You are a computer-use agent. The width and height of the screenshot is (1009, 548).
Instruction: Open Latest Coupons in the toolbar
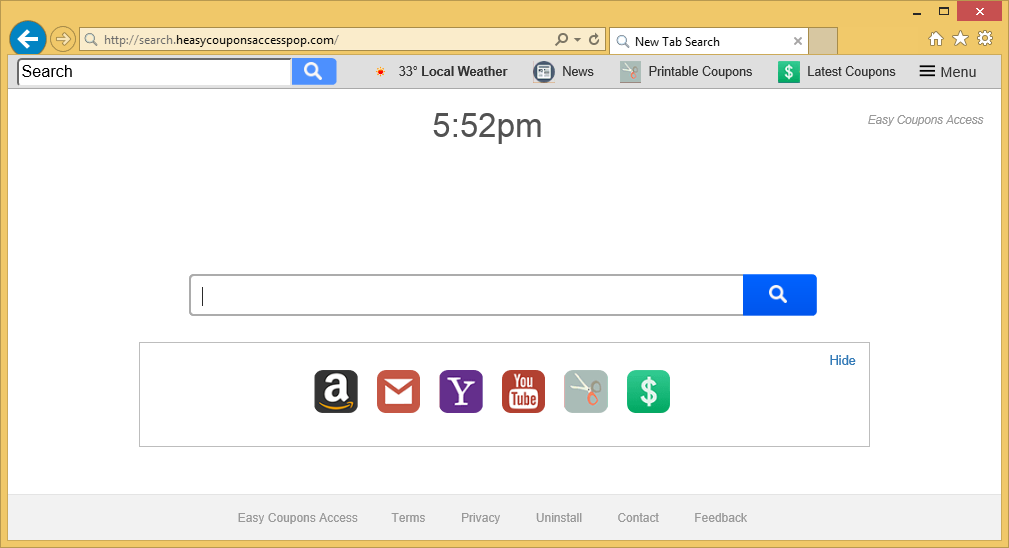coord(838,71)
